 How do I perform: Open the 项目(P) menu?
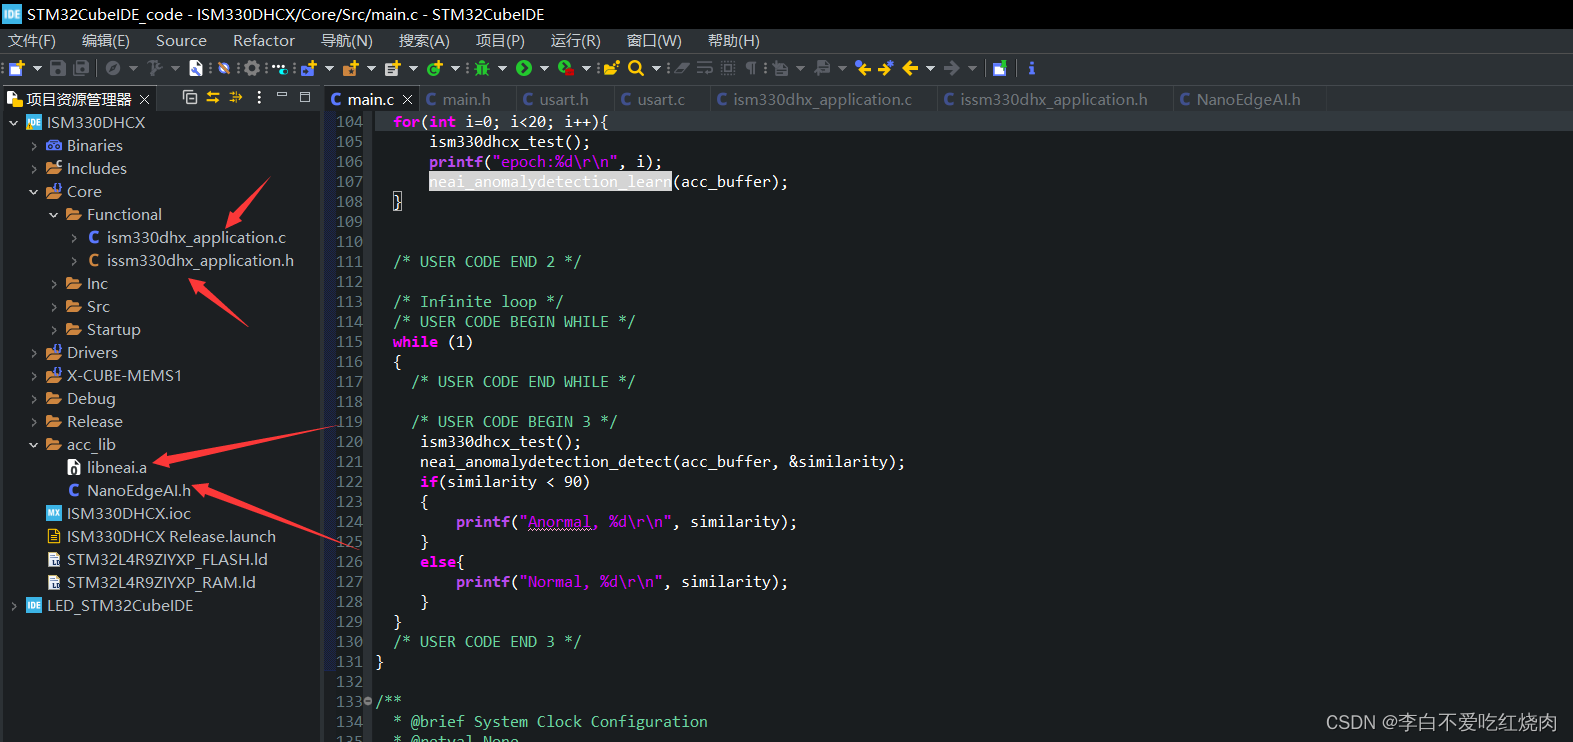(500, 41)
